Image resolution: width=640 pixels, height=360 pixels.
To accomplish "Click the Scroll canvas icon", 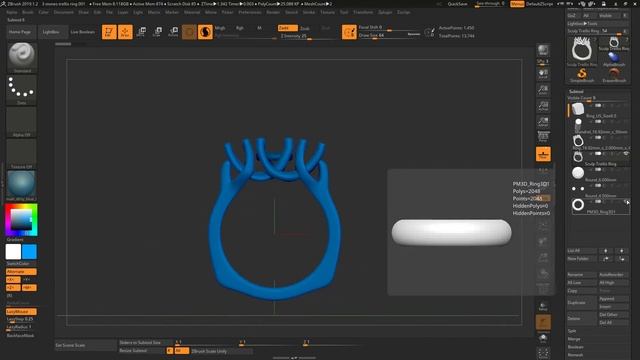I will coord(543,73).
